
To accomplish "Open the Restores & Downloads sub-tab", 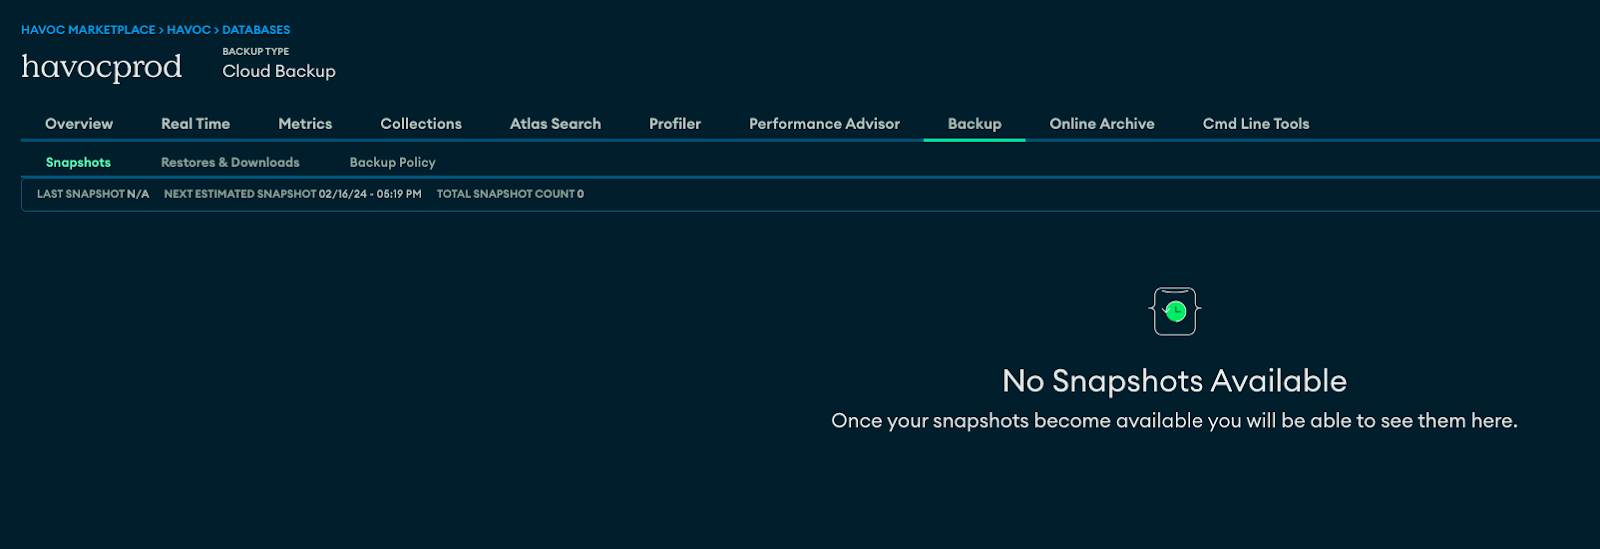I will point(230,162).
